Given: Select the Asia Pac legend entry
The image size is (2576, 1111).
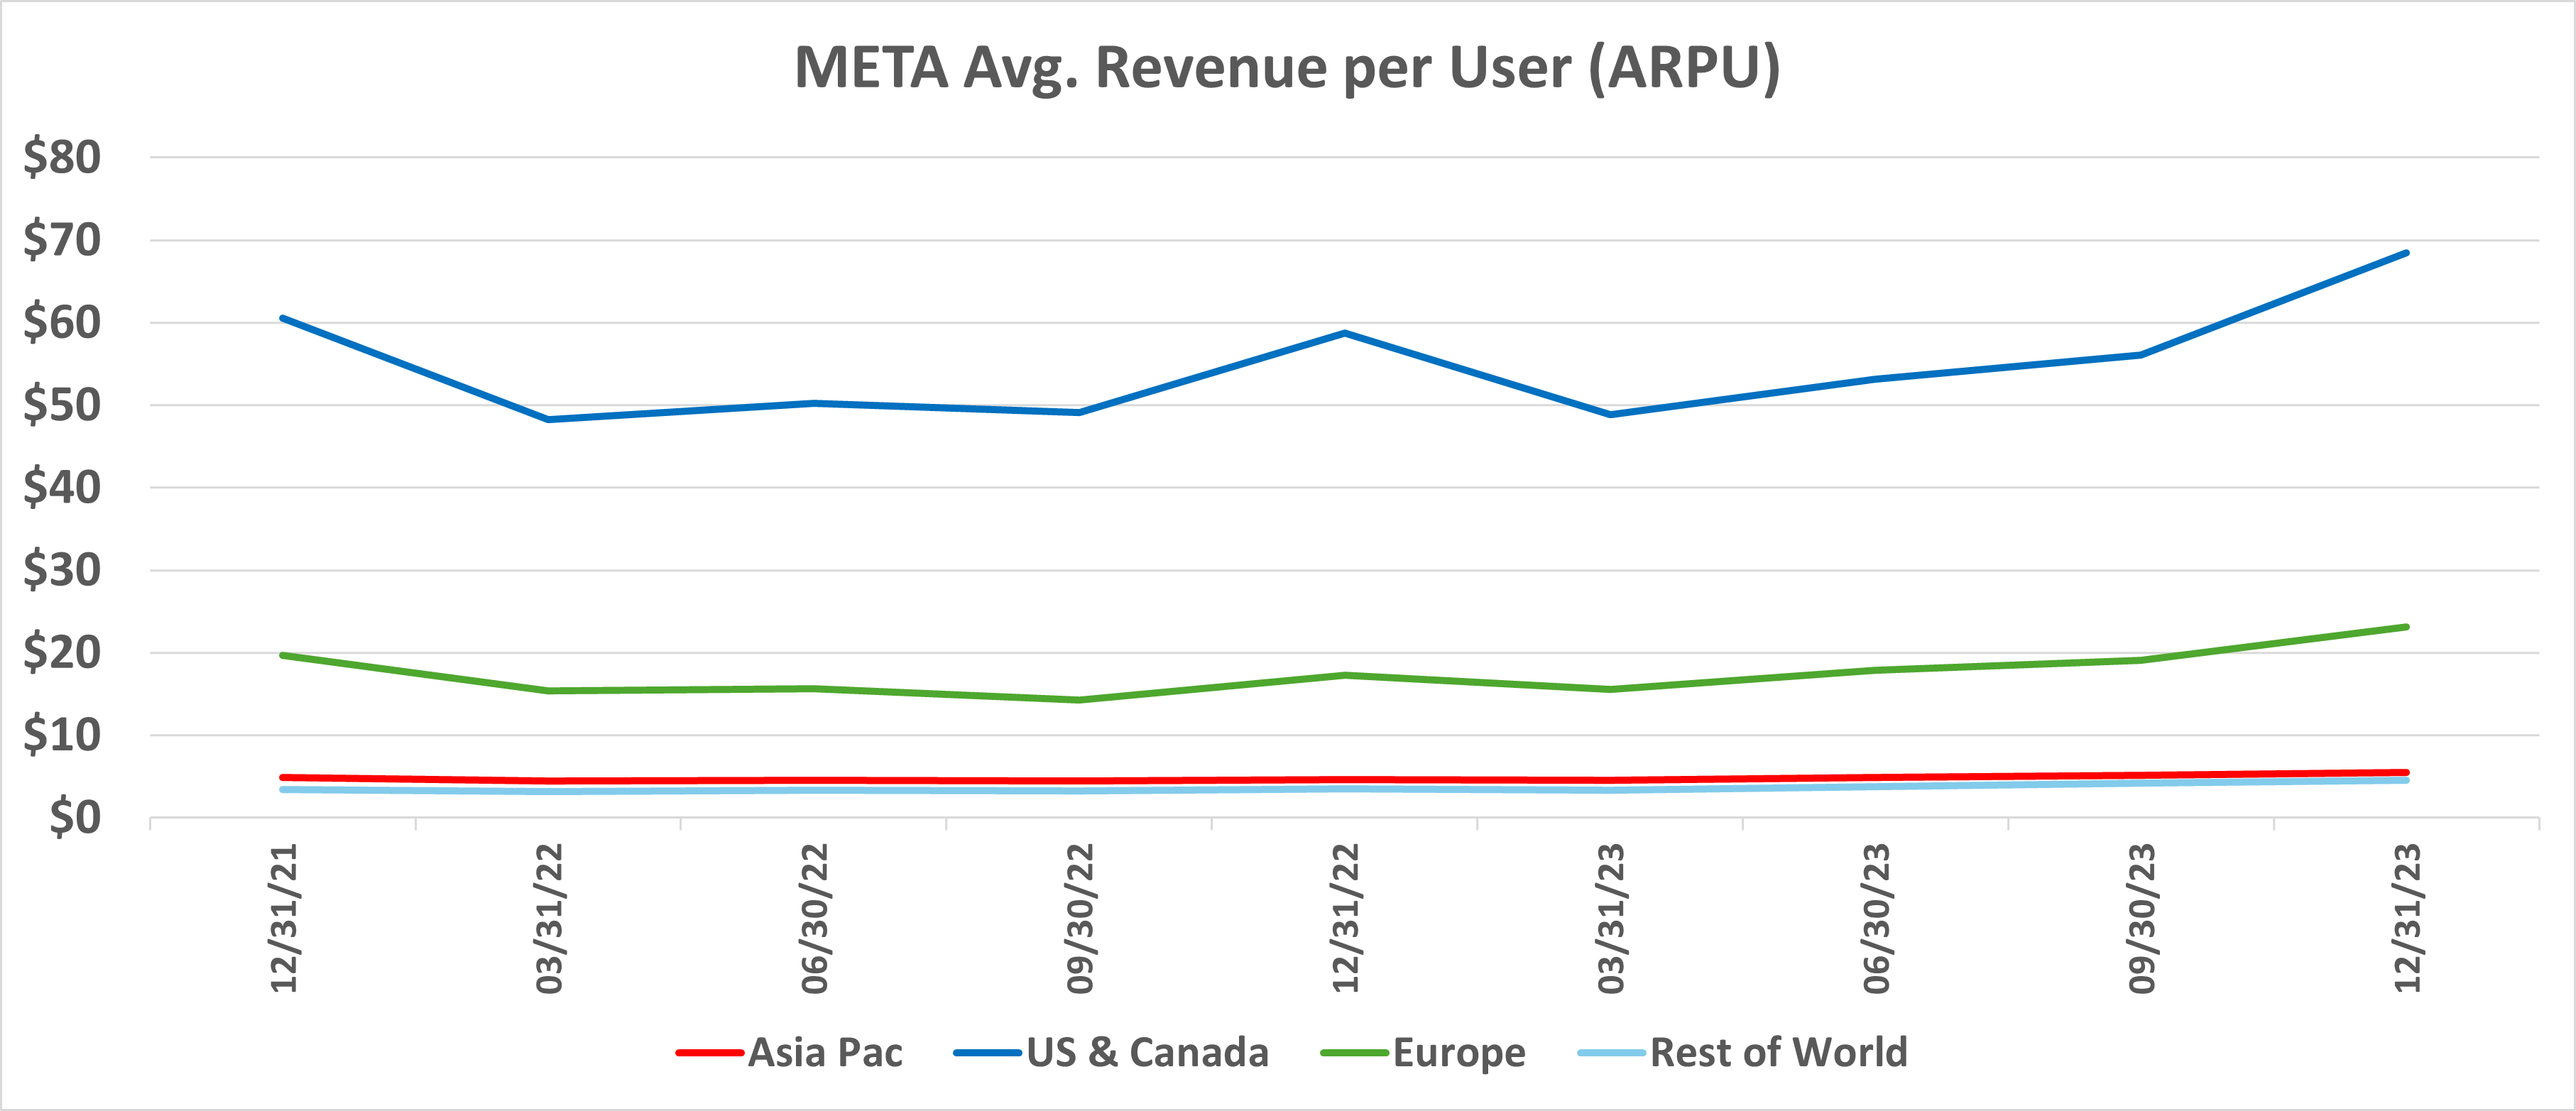Looking at the screenshot, I should click(825, 1053).
